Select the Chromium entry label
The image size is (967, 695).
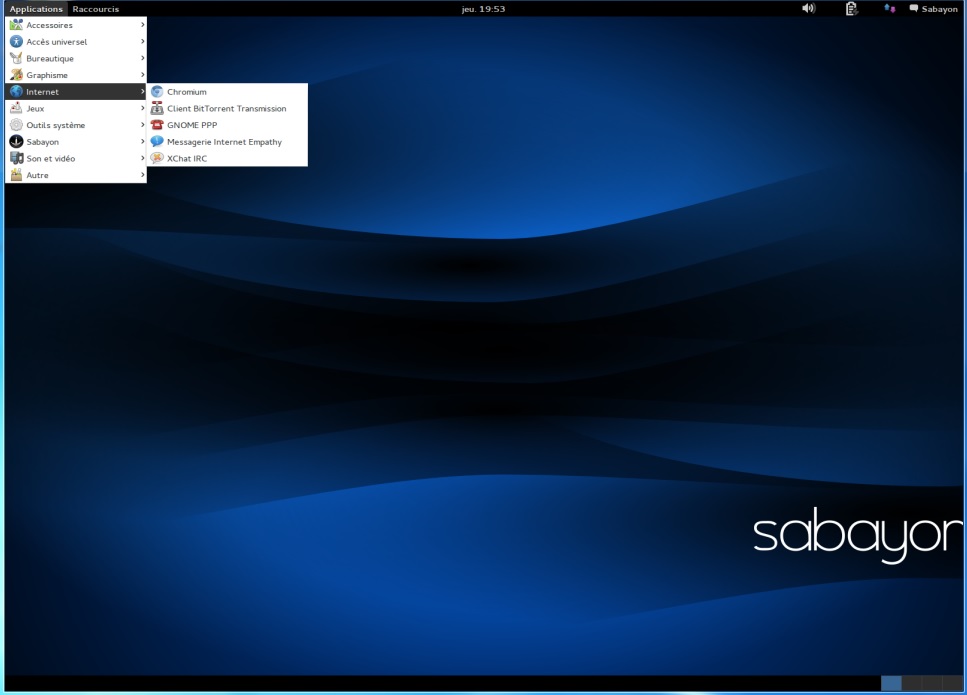(x=187, y=92)
